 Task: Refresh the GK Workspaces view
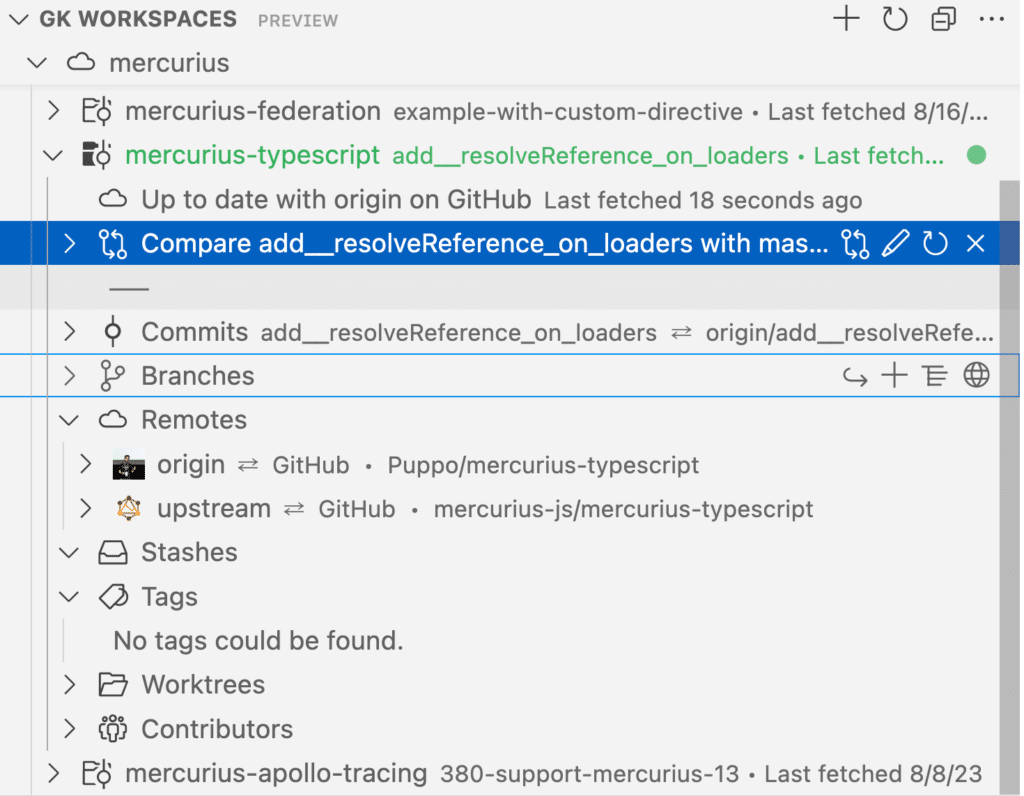(x=894, y=18)
